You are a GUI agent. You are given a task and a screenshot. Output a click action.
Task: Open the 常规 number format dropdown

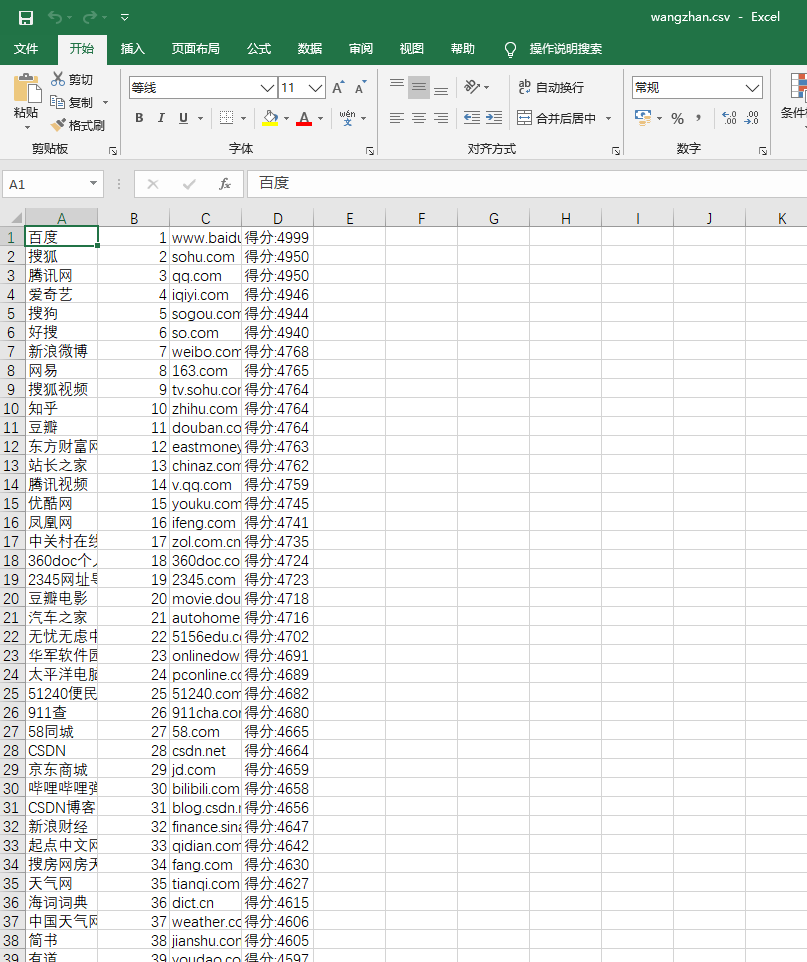pyautogui.click(x=752, y=88)
